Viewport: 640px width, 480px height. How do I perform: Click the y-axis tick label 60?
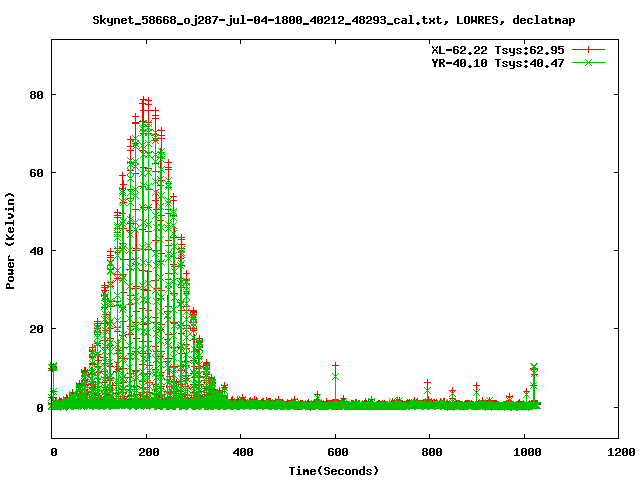(36, 173)
